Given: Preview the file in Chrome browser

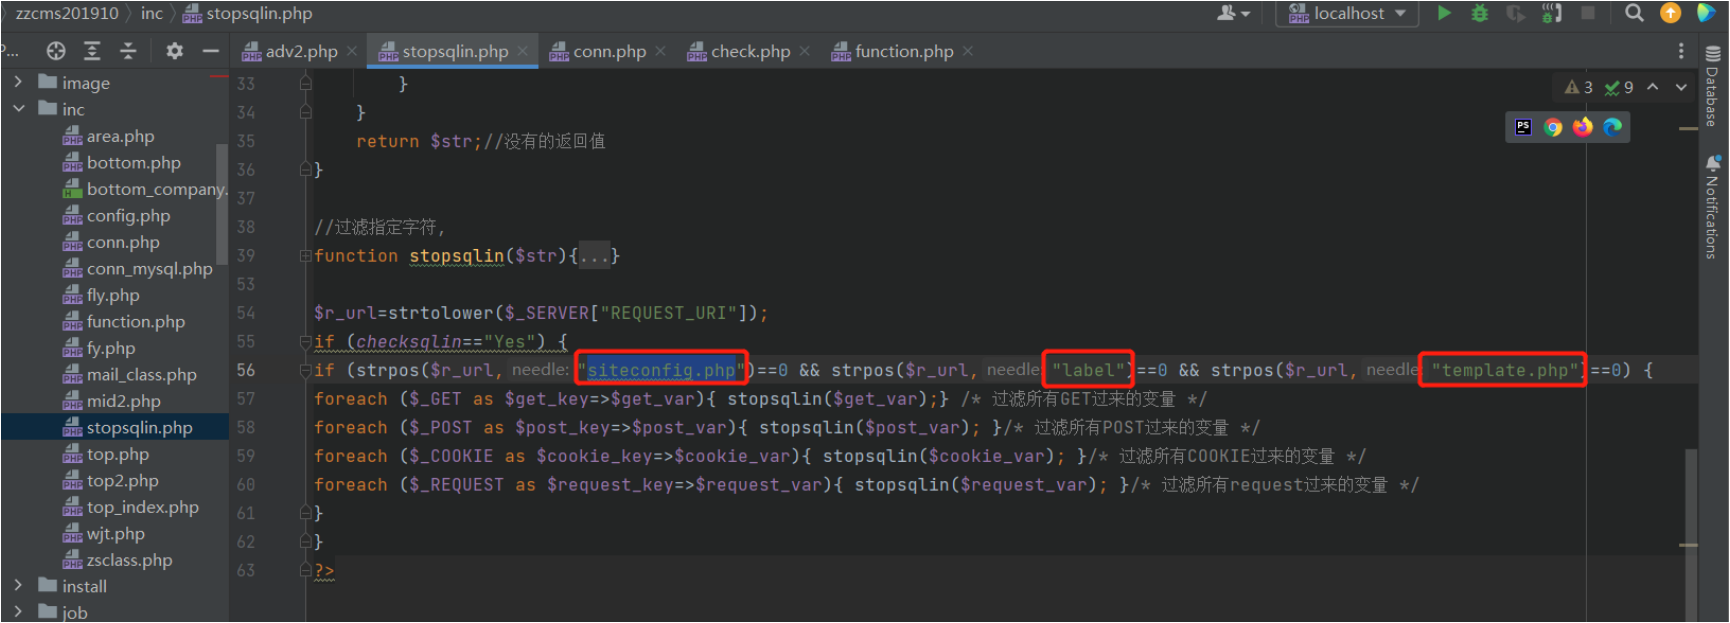Looking at the screenshot, I should (x=1553, y=127).
